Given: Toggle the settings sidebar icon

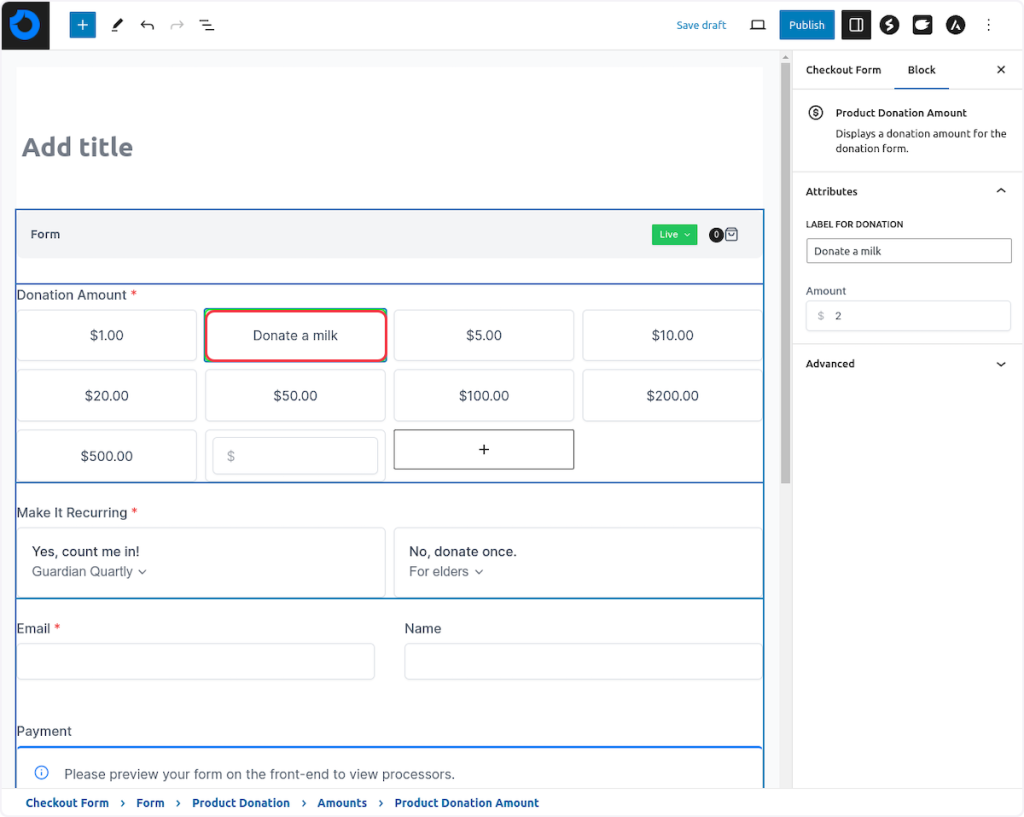Looking at the screenshot, I should point(855,25).
